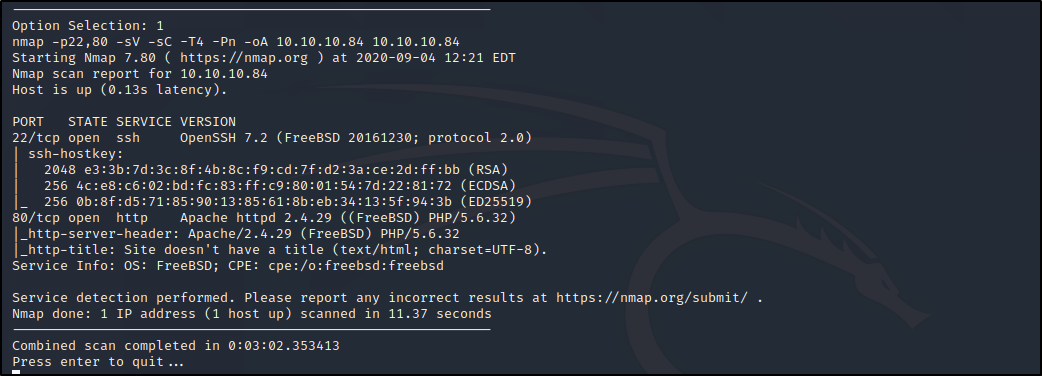
Task: Click the nmap -p22,80 command line
Action: pos(236,42)
